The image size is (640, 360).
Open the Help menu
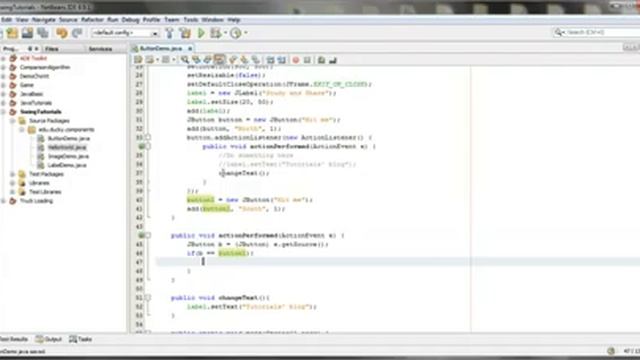coord(233,20)
